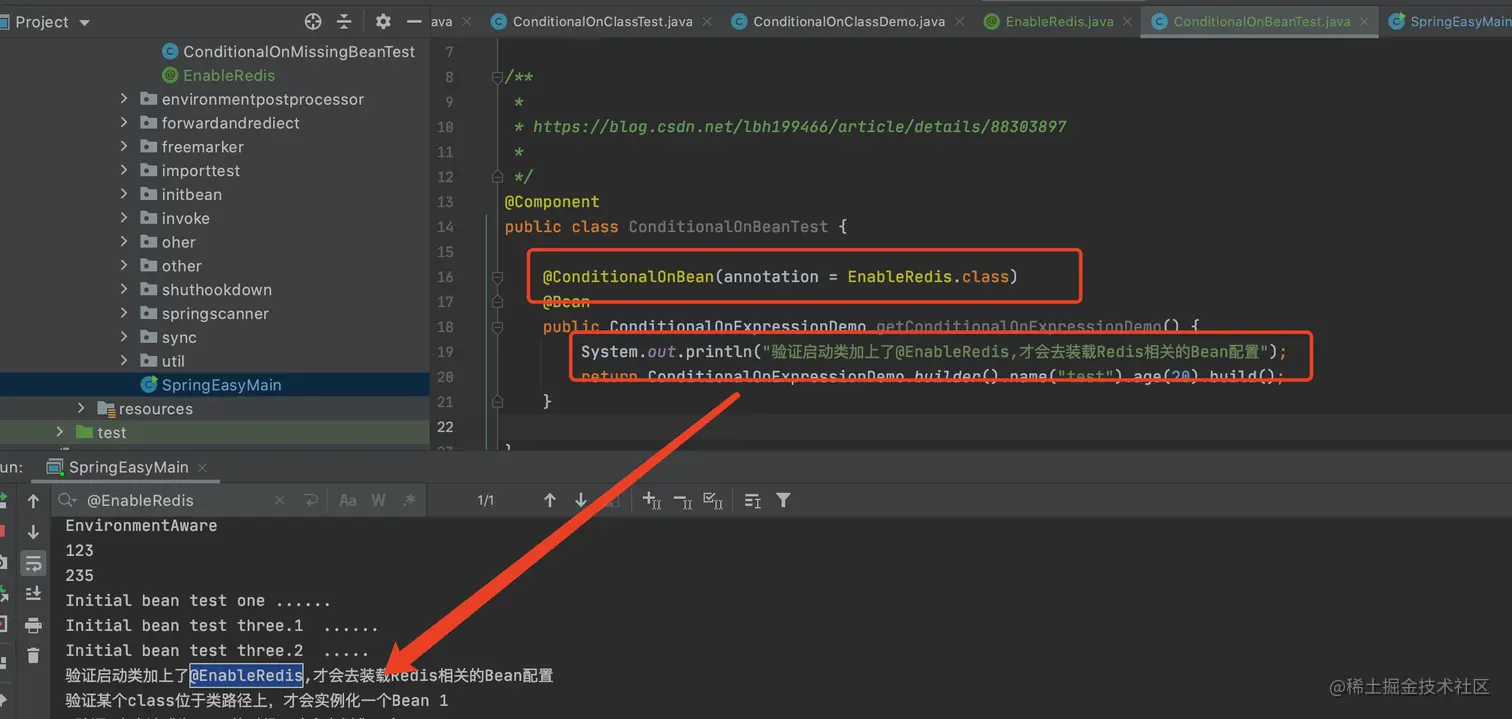This screenshot has height=719, width=1512.
Task: Click highlighted @EnableRedis in console output
Action: pos(246,676)
